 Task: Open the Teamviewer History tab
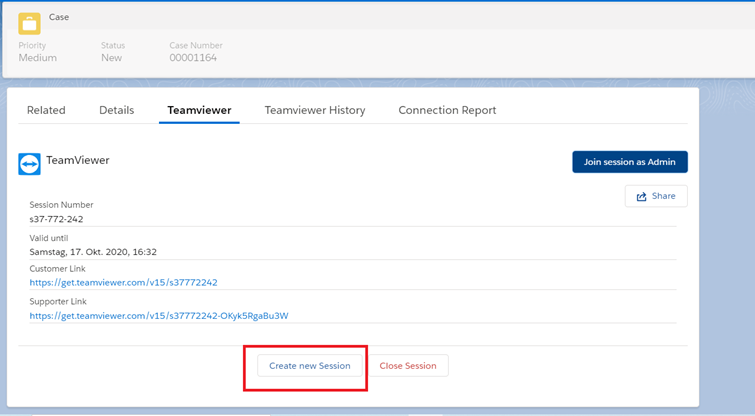315,110
